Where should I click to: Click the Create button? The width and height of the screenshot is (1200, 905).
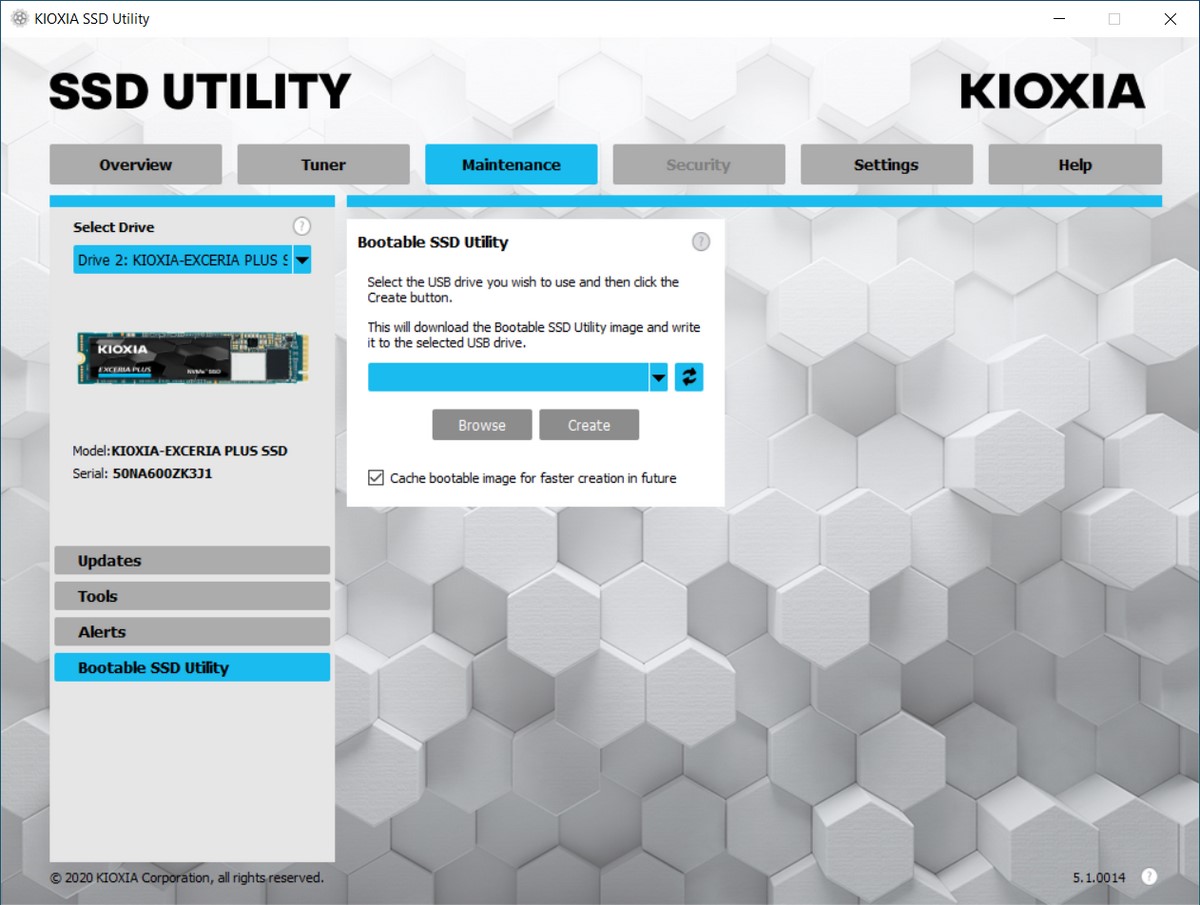pos(589,425)
